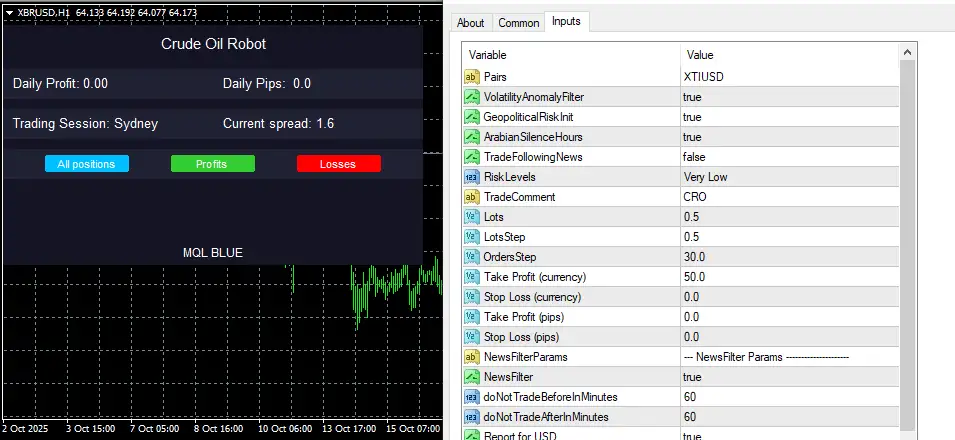
Task: Click the doNotTradeBeforeInMinutes integer icon
Action: [472, 397]
